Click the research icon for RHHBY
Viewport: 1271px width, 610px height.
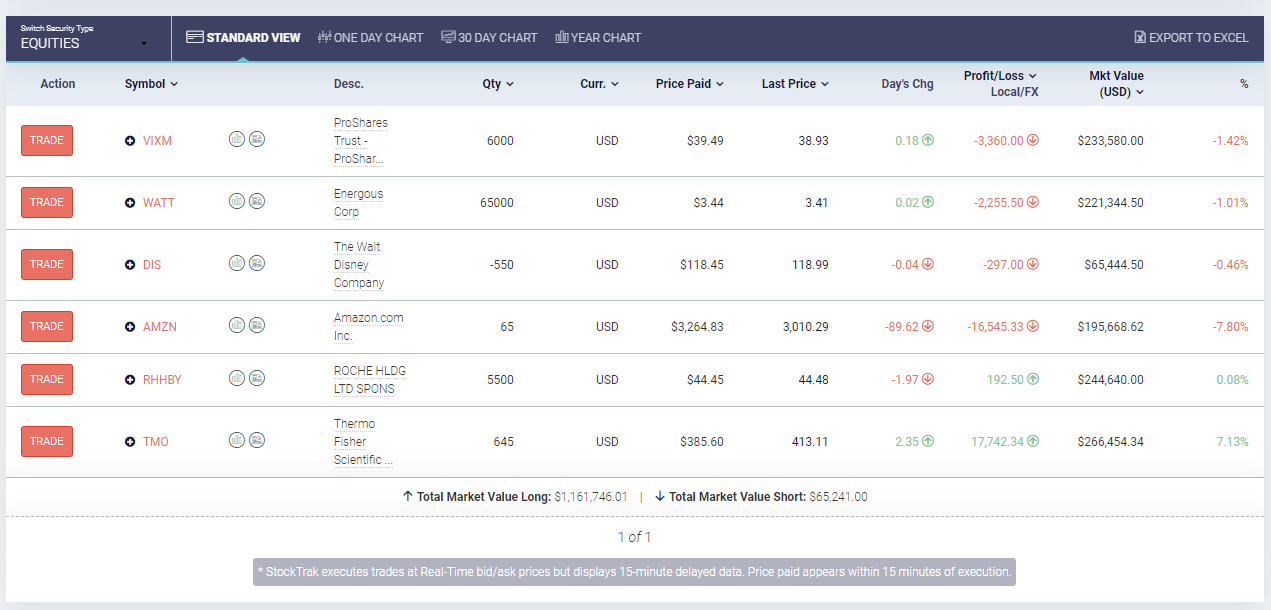click(x=257, y=378)
